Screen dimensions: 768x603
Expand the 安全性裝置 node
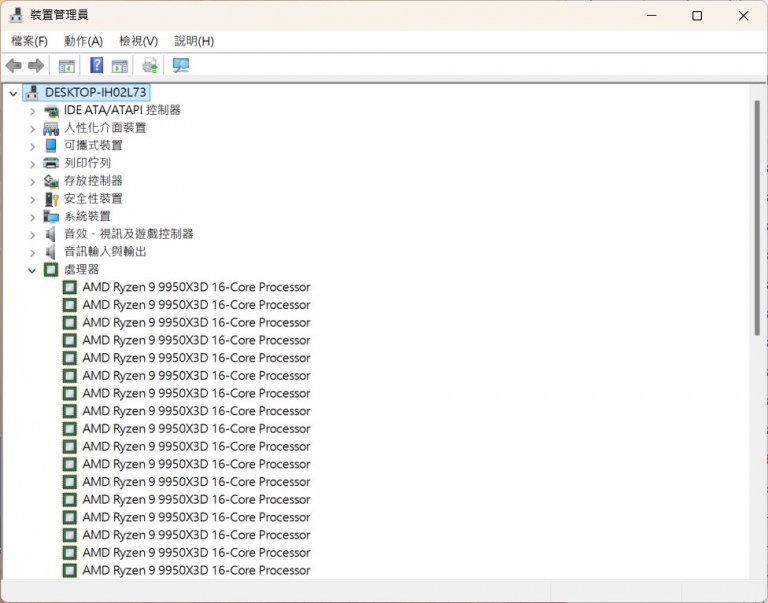(32, 199)
